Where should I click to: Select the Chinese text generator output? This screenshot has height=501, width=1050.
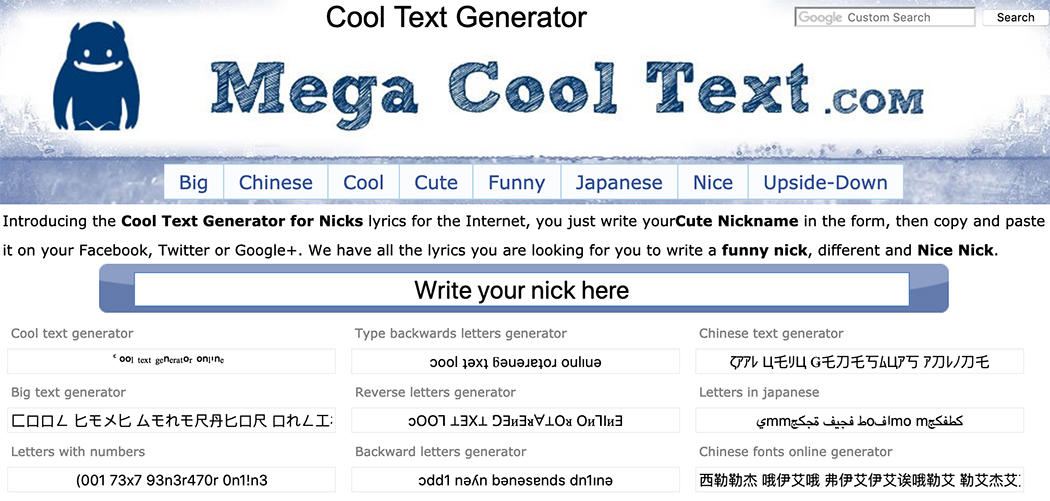tap(860, 361)
